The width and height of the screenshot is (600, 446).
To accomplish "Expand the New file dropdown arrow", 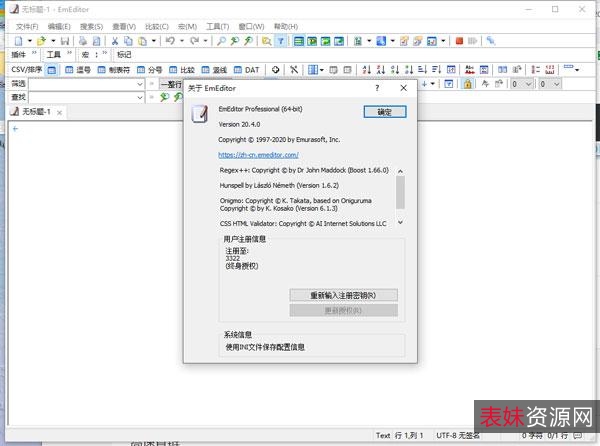I will click(30, 41).
